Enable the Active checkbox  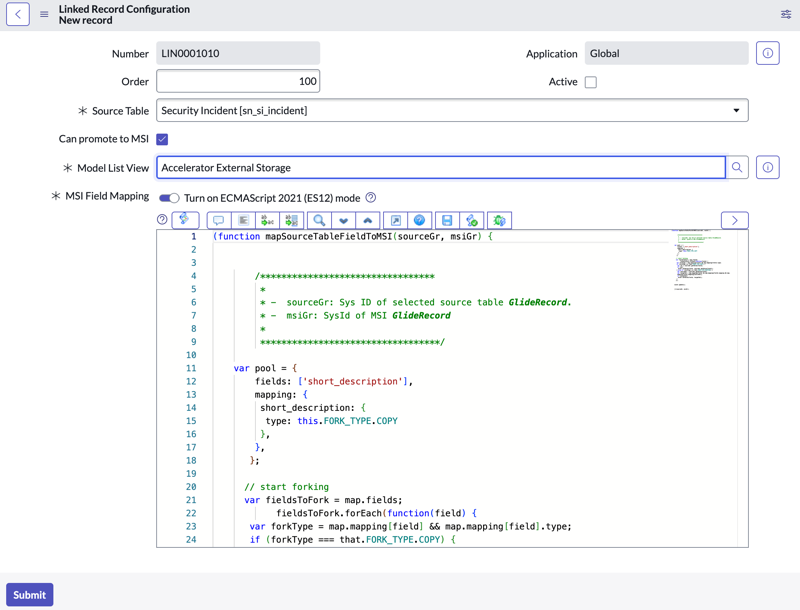point(591,82)
